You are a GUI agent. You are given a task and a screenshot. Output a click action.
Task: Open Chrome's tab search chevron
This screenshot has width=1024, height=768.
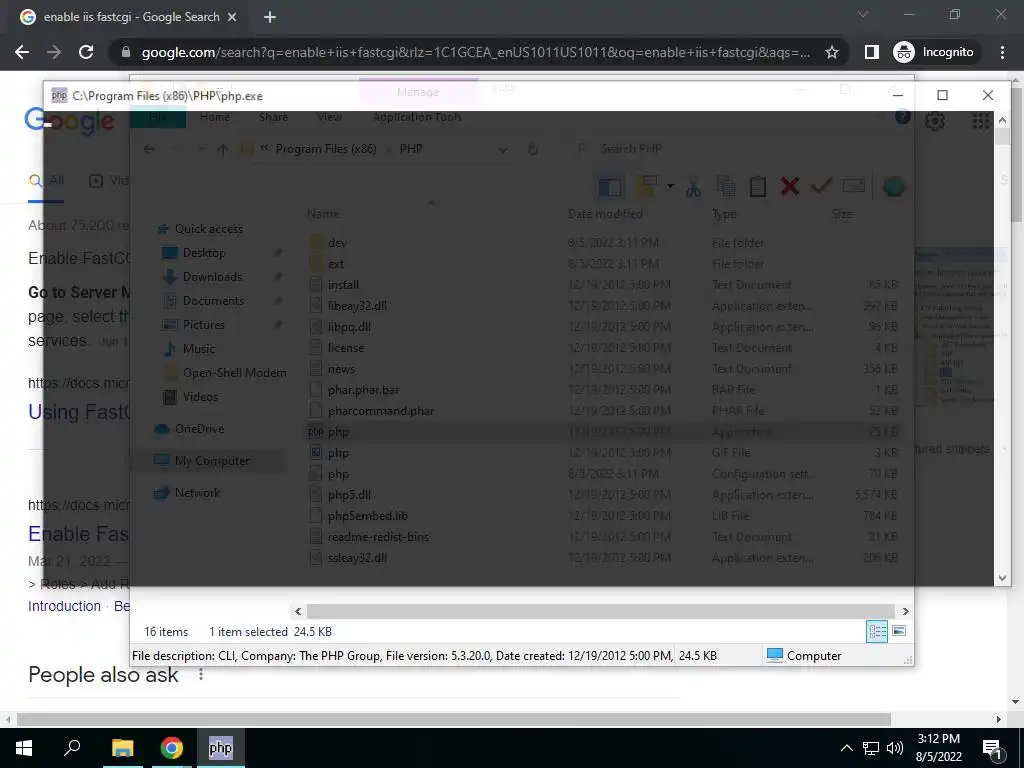coord(863,14)
